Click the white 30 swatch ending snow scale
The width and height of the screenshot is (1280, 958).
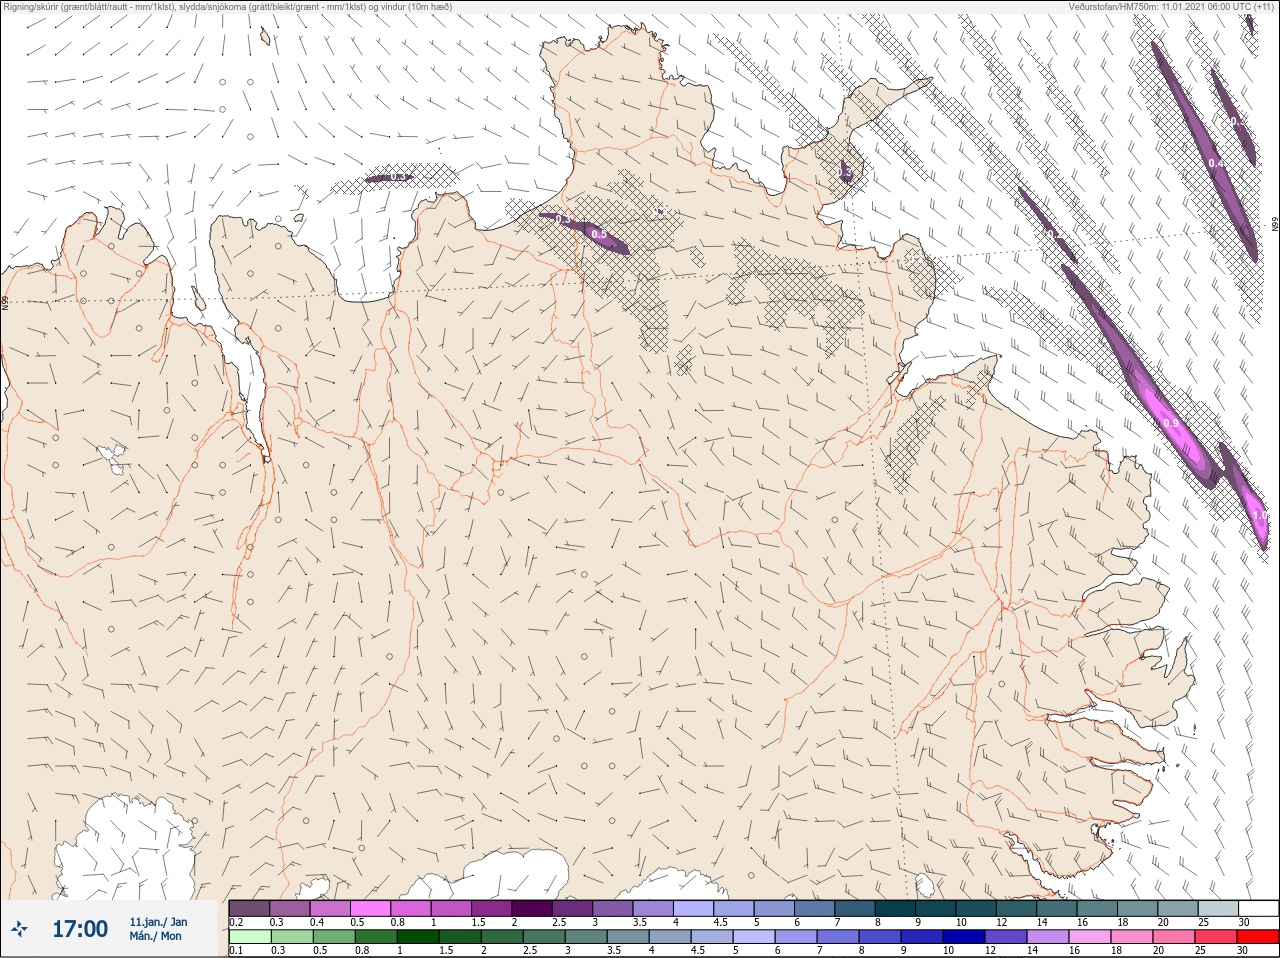1258,908
